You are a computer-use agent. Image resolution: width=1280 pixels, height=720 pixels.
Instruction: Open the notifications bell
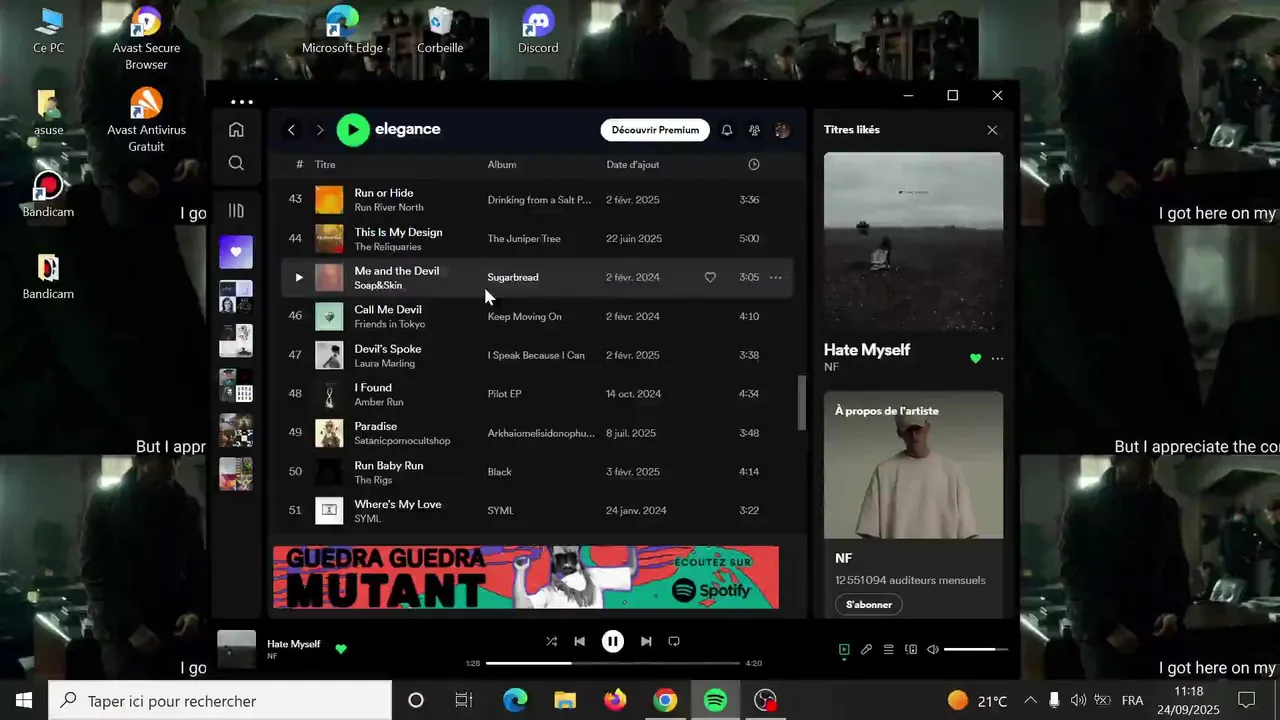coord(727,130)
